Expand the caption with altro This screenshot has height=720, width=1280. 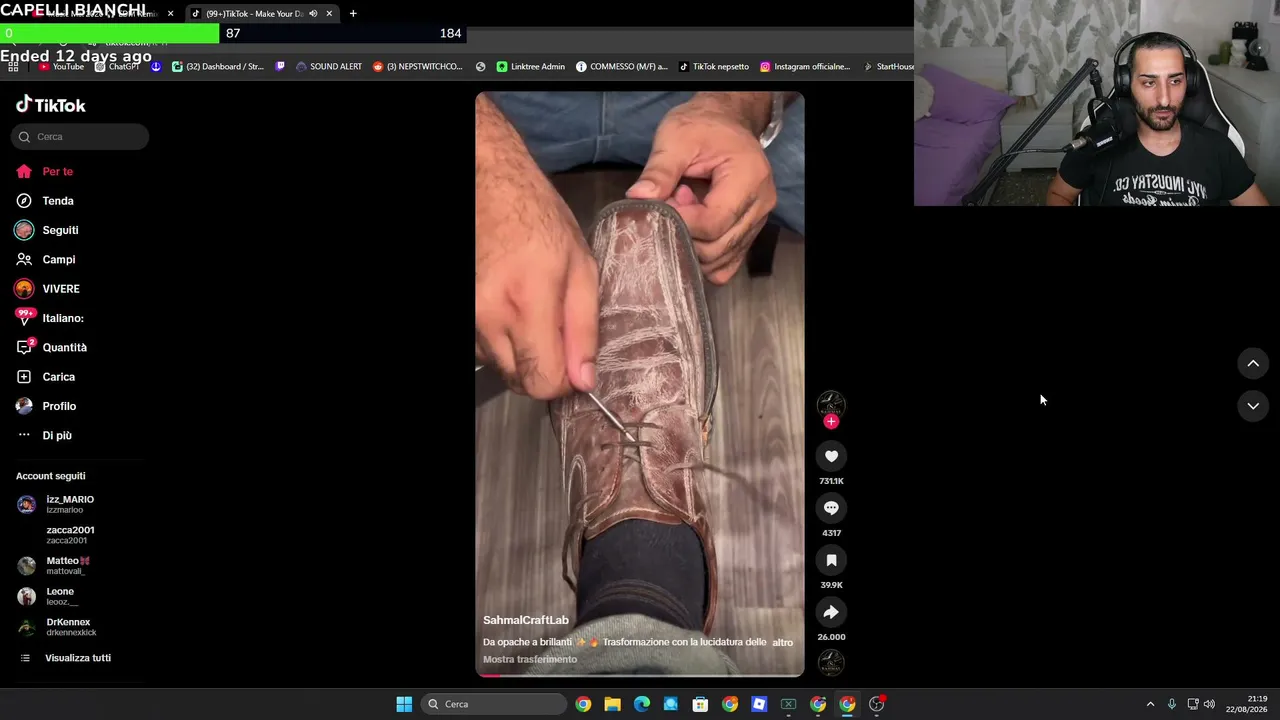pos(782,642)
